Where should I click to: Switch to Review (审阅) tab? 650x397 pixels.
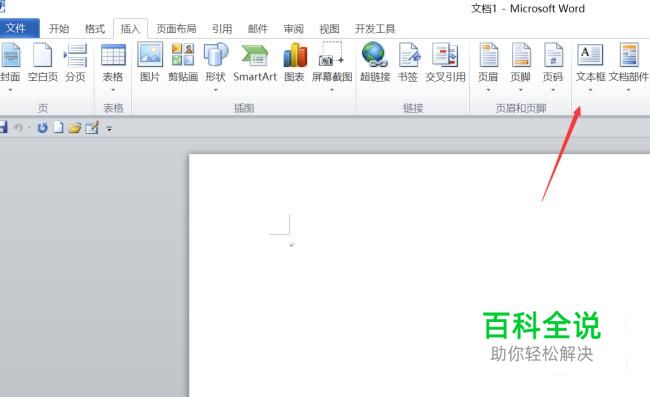click(x=293, y=29)
